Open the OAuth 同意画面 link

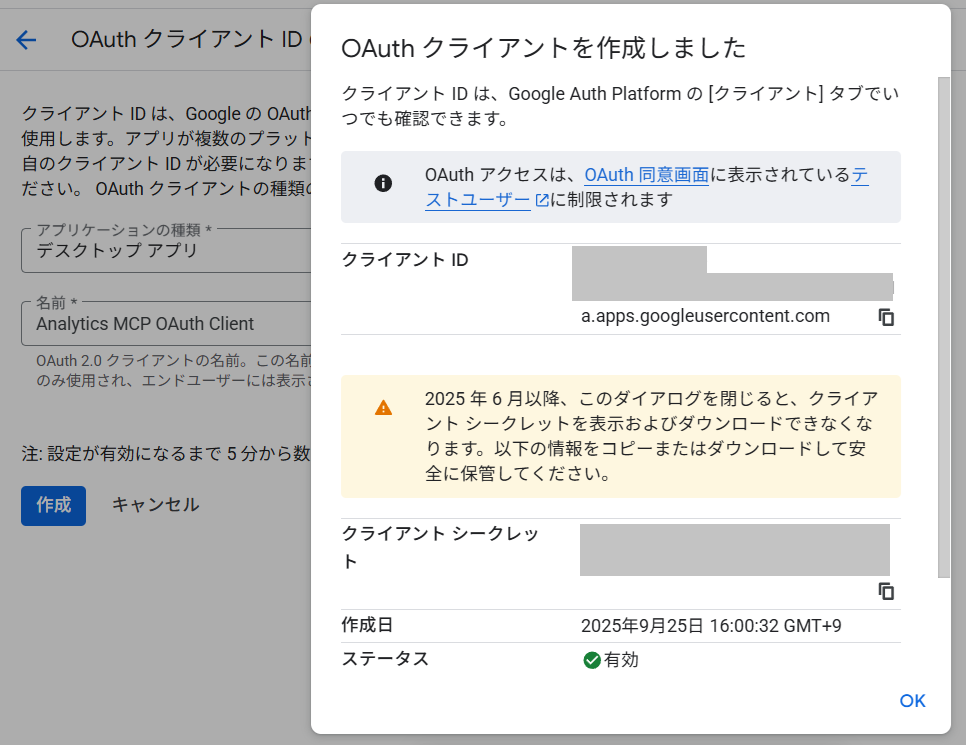(646, 175)
